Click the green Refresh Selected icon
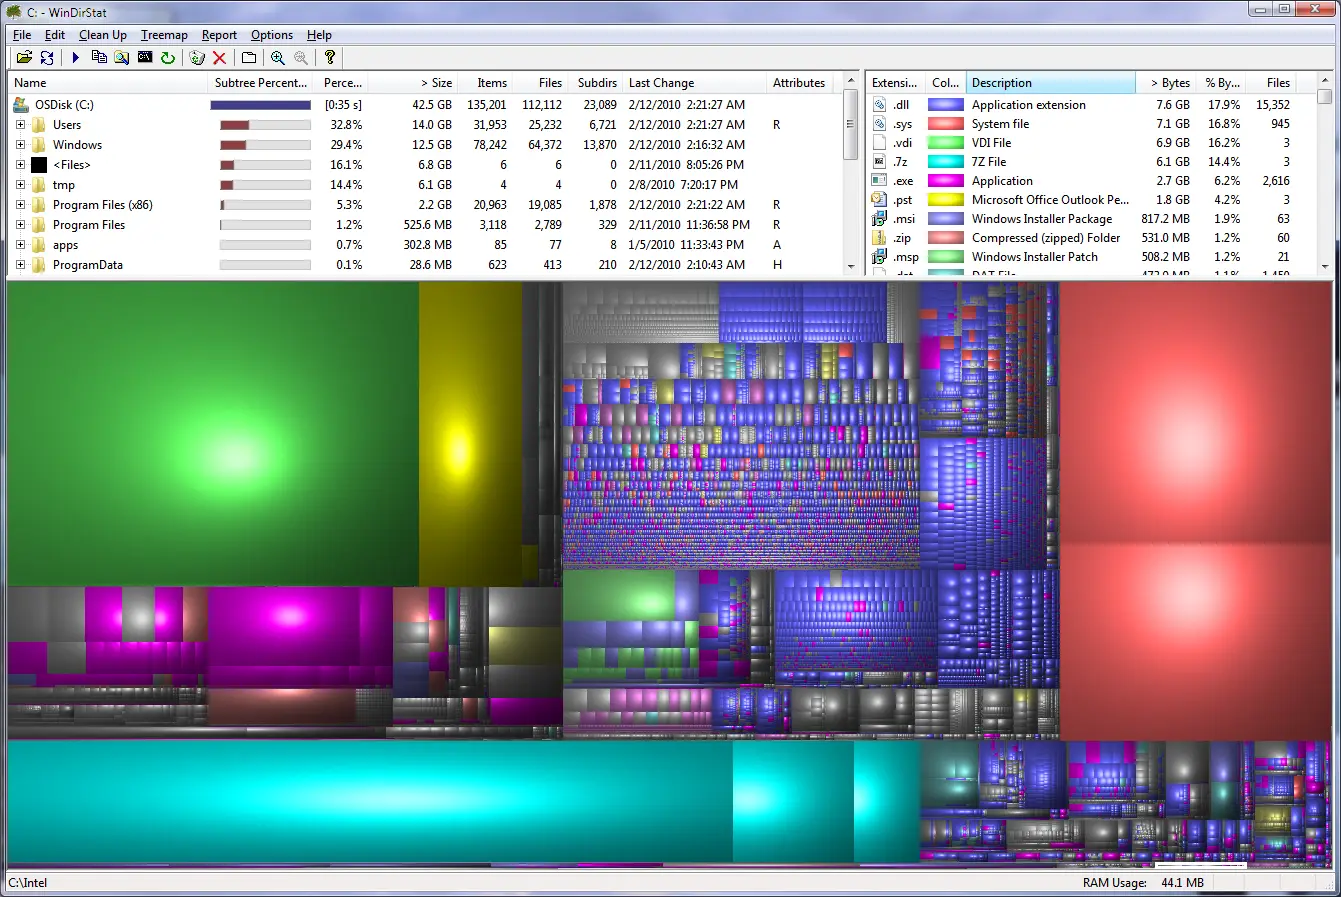Viewport: 1341px width, 897px height. pyautogui.click(x=168, y=58)
